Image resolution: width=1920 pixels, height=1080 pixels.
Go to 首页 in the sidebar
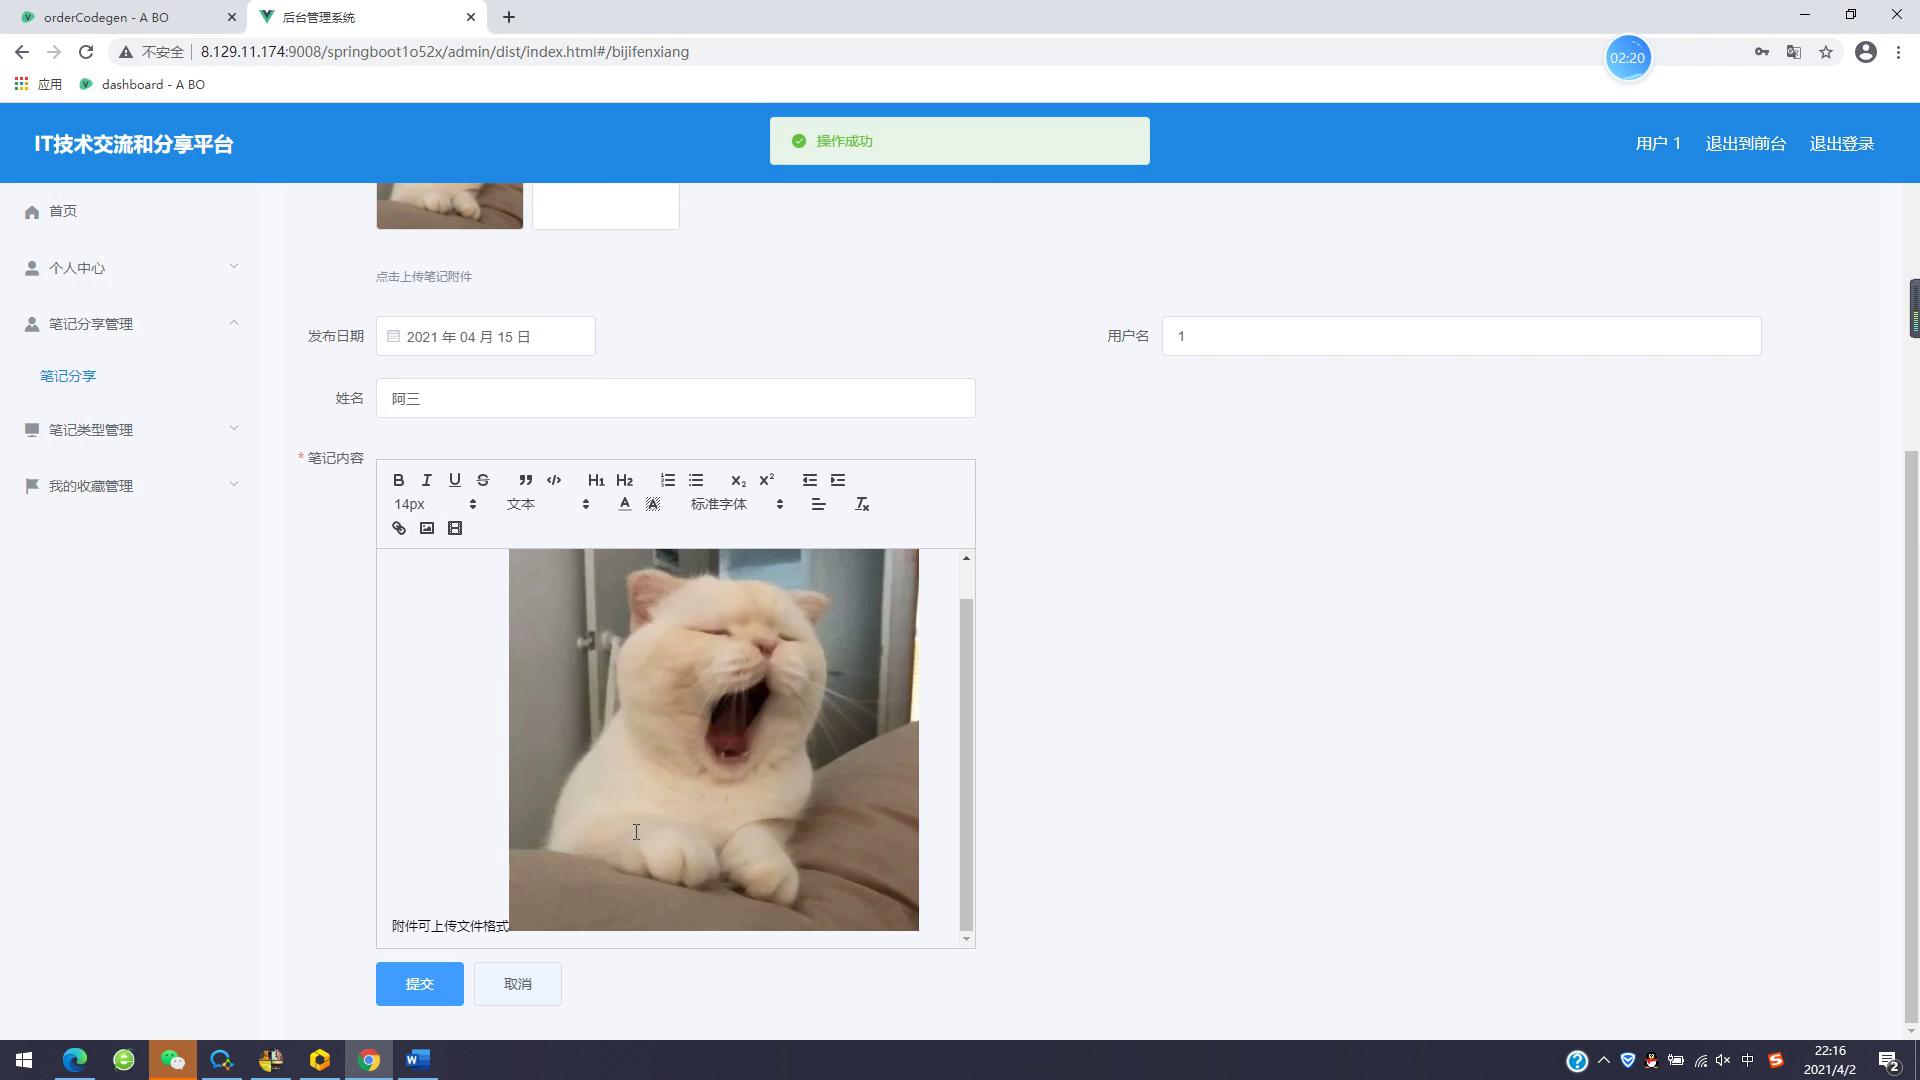62,211
